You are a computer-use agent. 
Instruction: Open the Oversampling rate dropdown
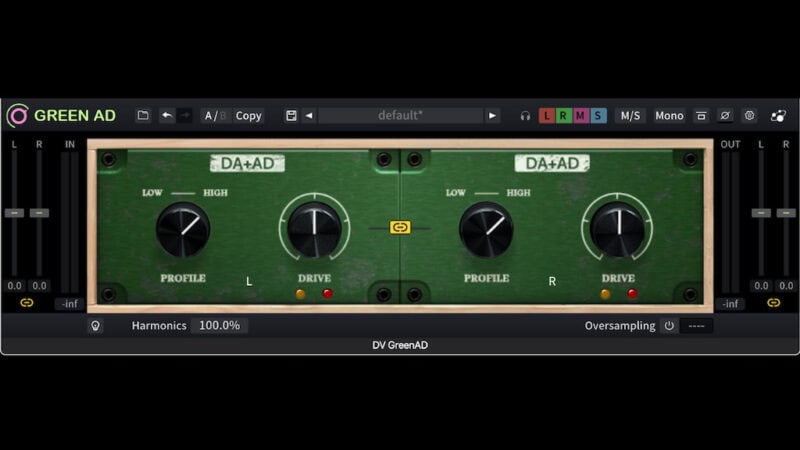pos(696,326)
